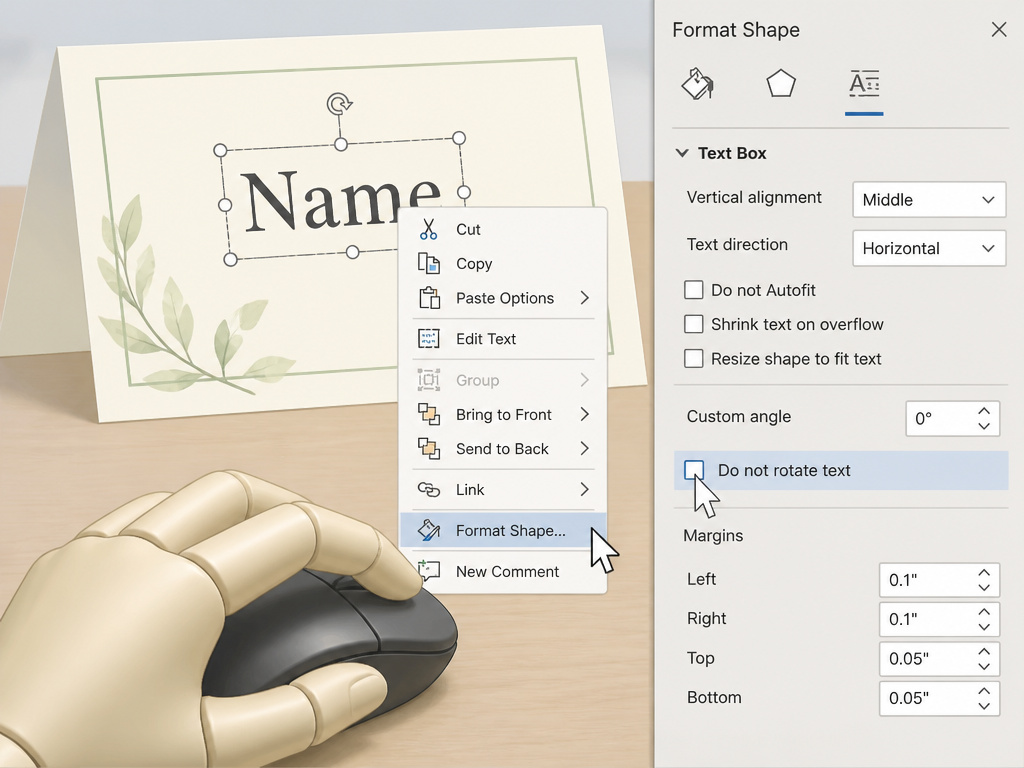Choose Edit Text in the context menu
The image size is (1024, 768).
[503, 339]
